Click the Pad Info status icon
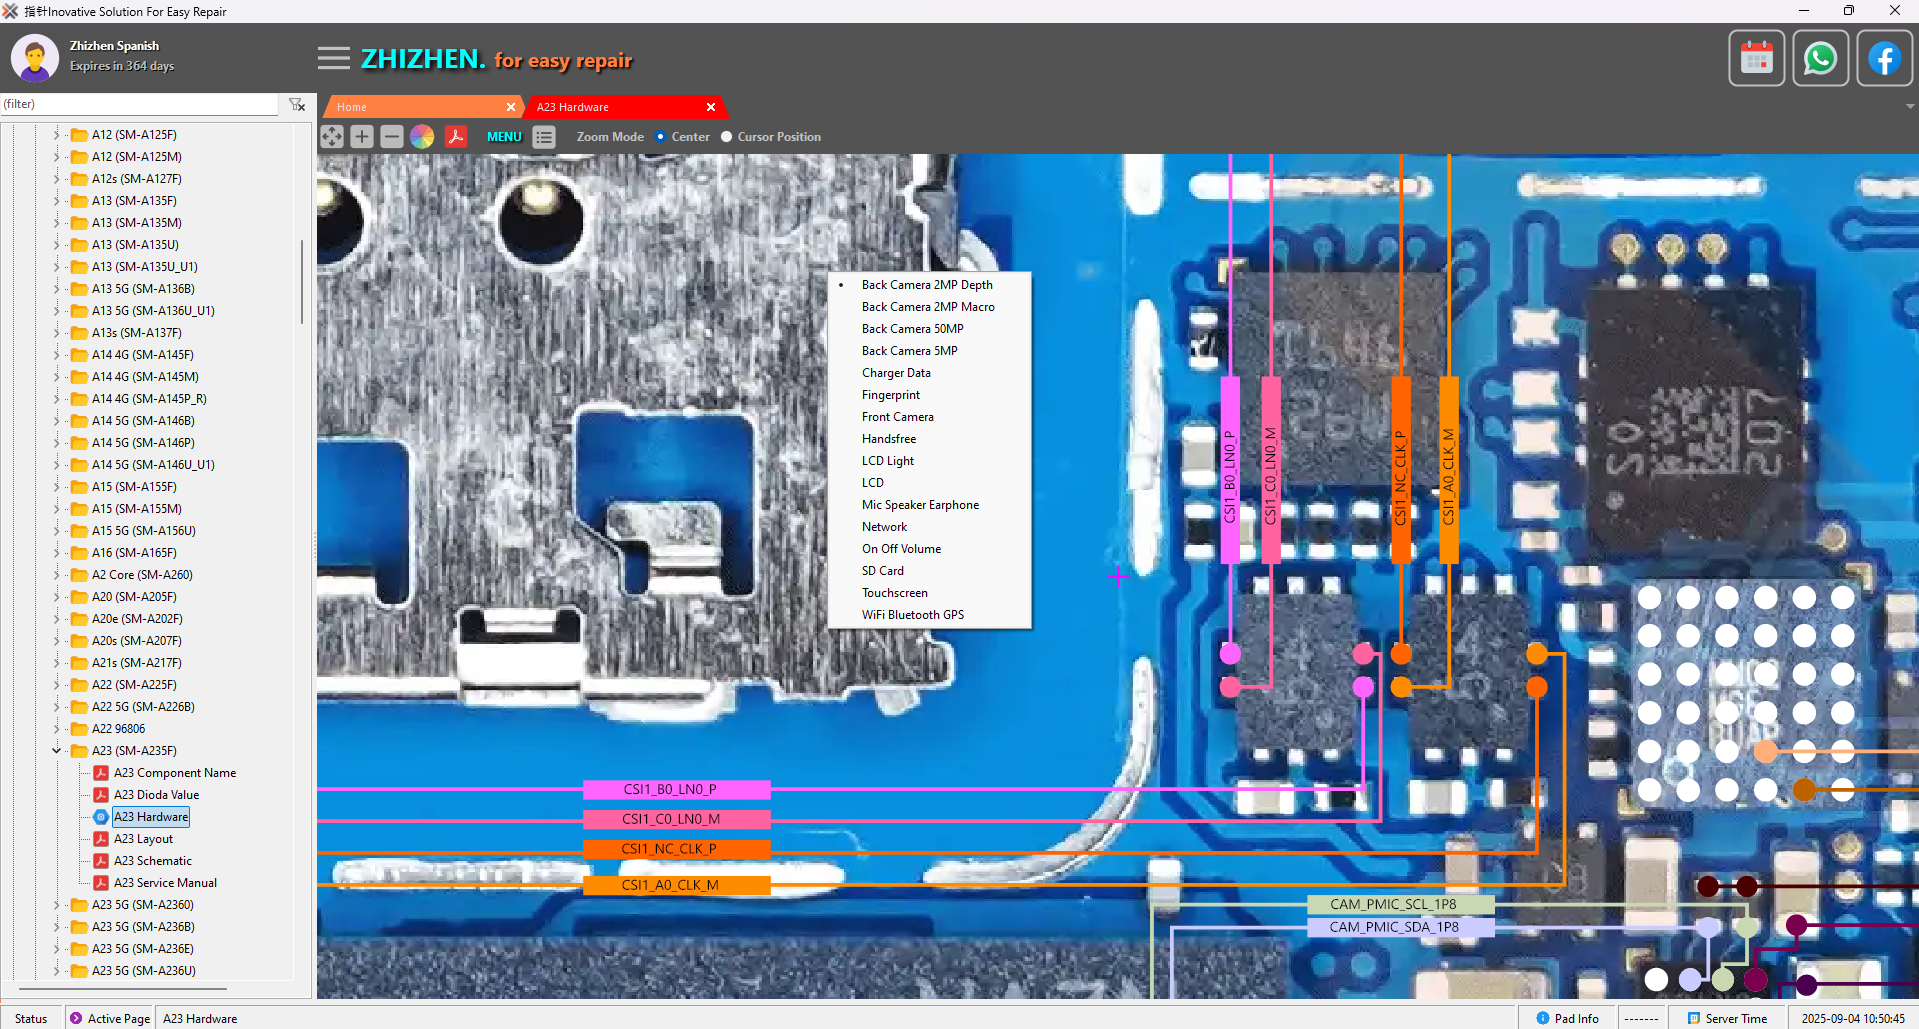 tap(1543, 1018)
